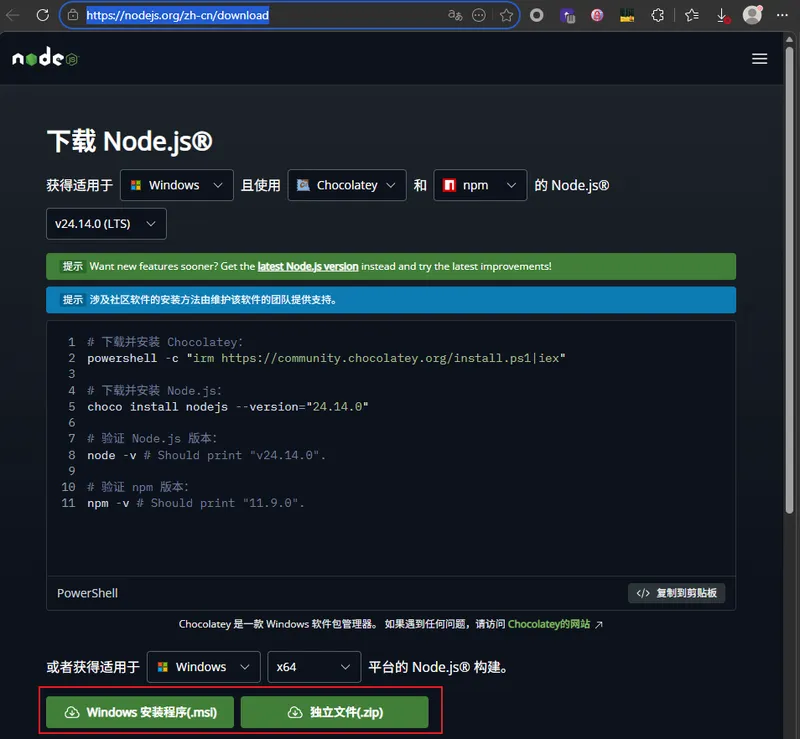Follow the latest Node.js version link
The width and height of the screenshot is (800, 739).
tap(308, 266)
